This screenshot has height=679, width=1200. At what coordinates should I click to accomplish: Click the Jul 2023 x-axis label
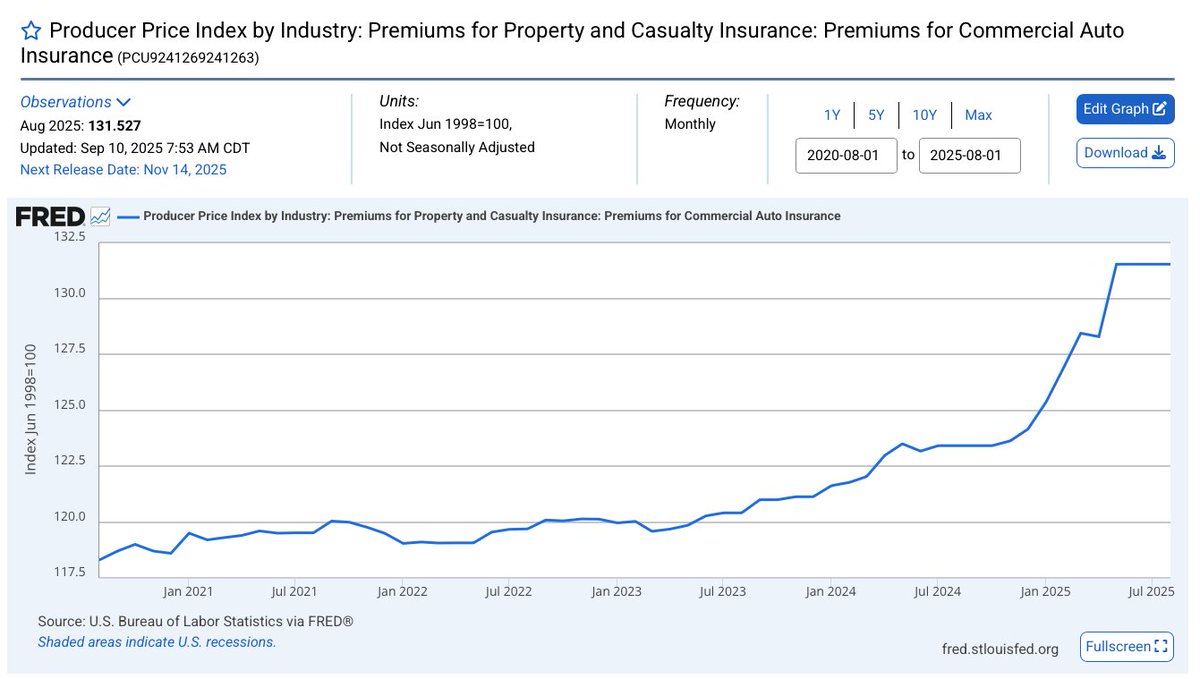[723, 592]
